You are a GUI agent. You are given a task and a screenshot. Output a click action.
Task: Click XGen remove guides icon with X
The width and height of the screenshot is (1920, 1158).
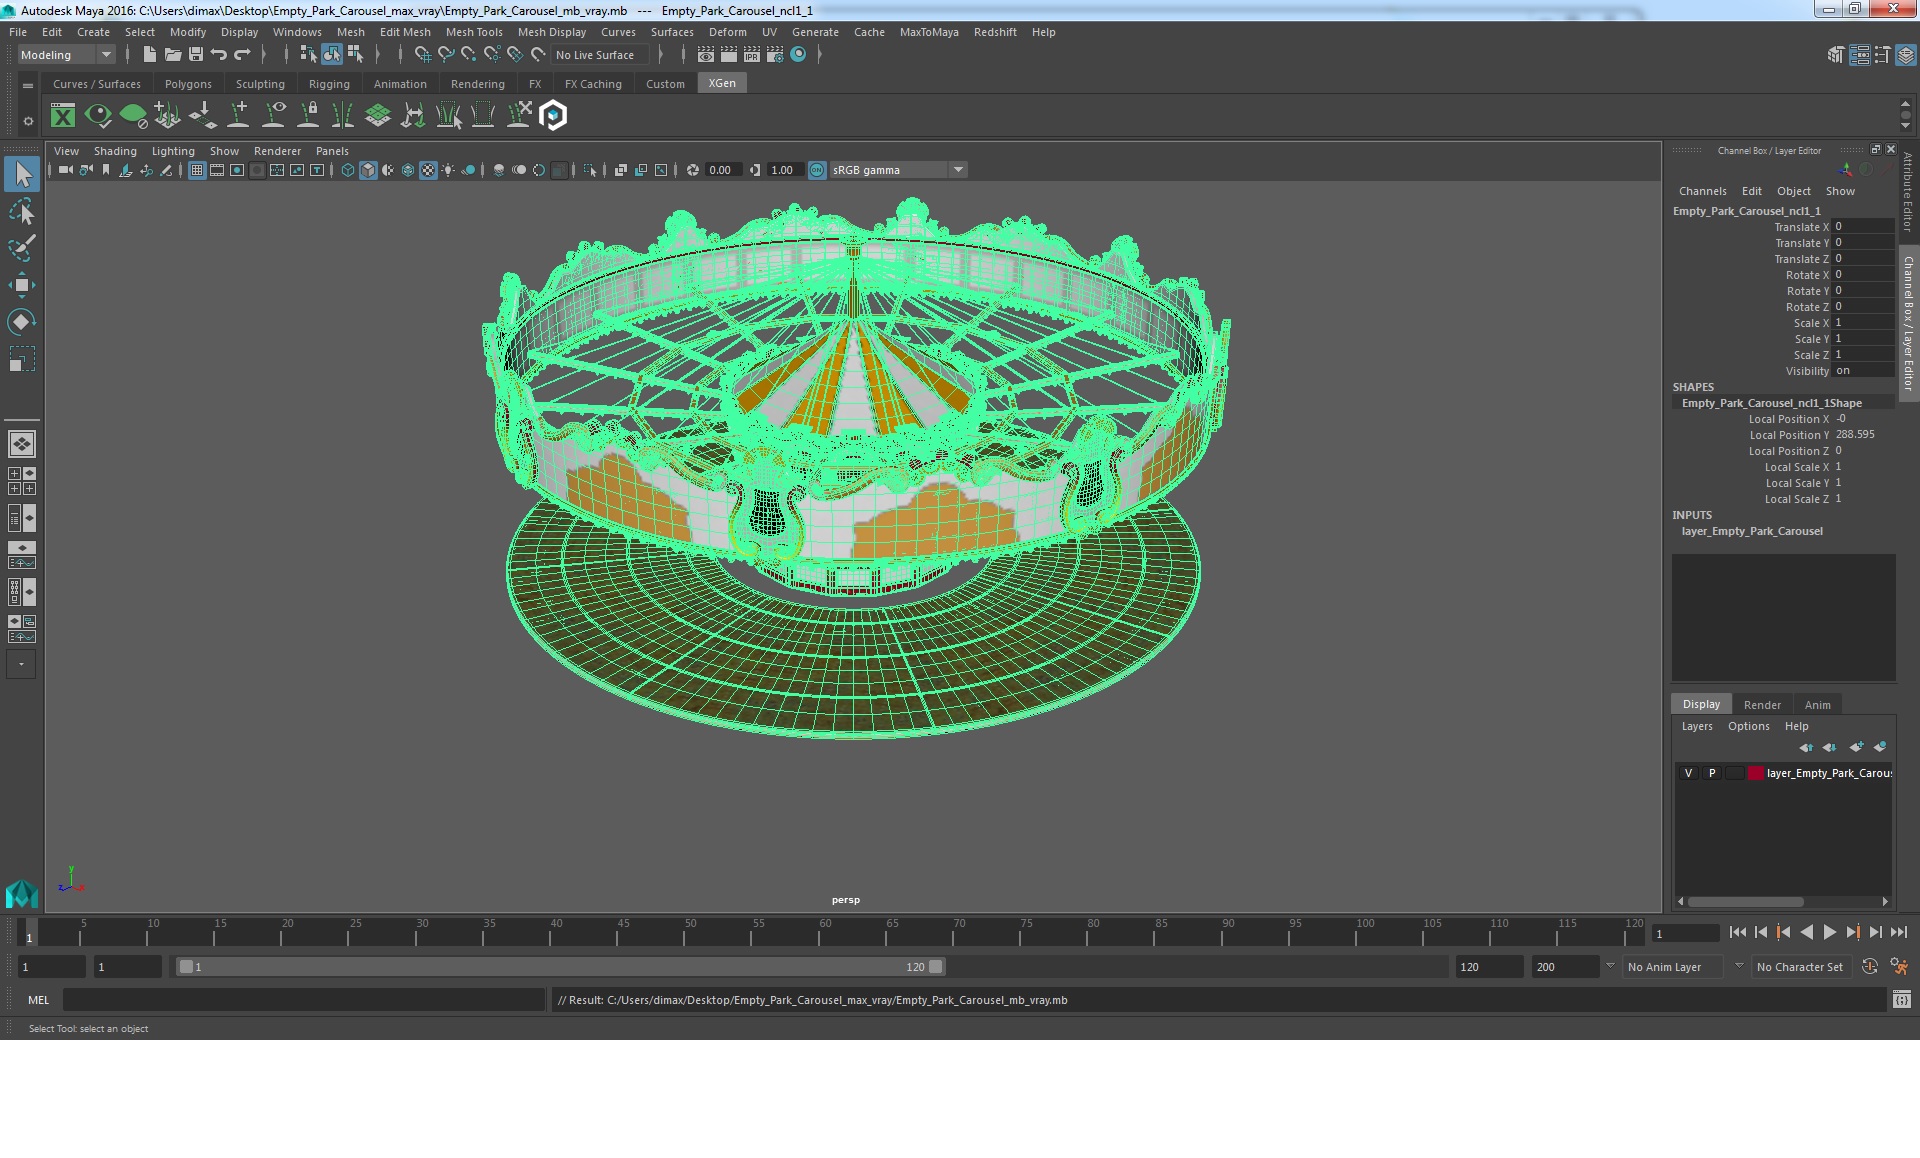coord(519,116)
